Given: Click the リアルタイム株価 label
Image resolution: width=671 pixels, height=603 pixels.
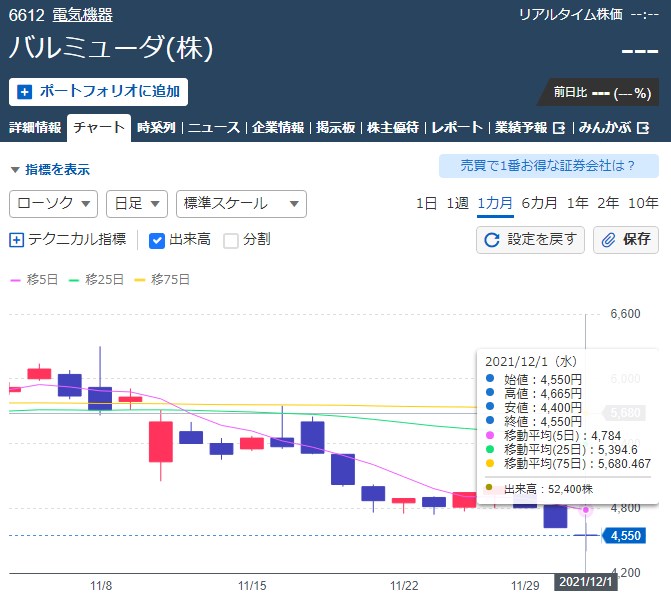Looking at the screenshot, I should click(x=570, y=15).
